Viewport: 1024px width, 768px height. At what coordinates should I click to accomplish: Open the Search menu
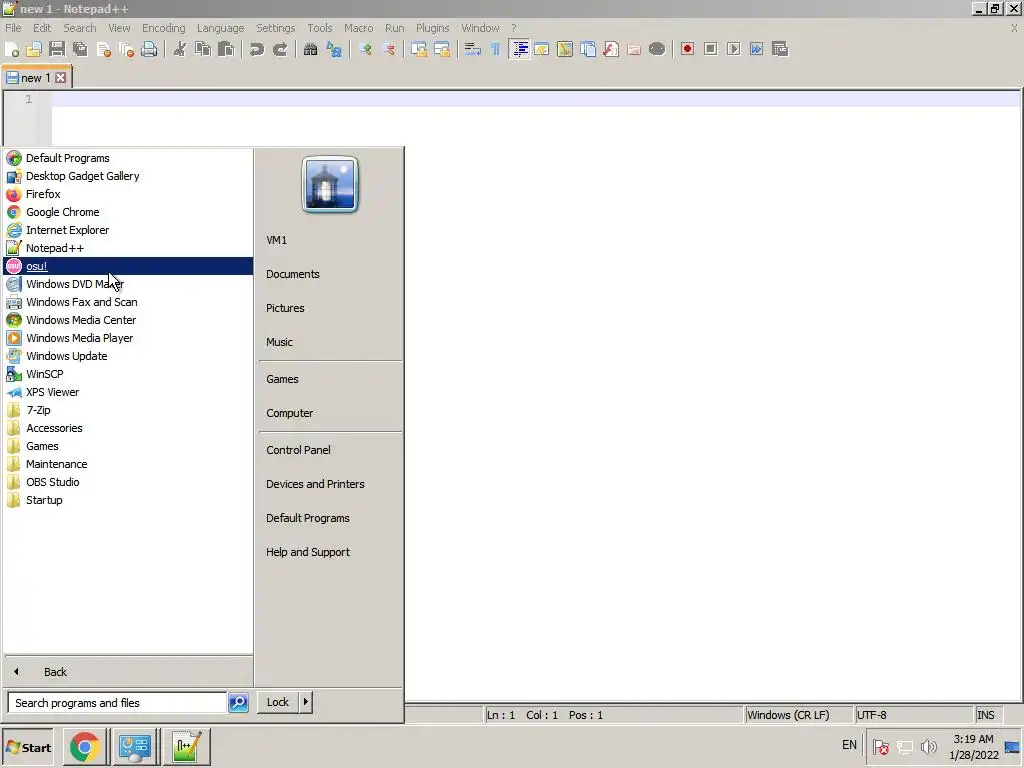tap(80, 28)
